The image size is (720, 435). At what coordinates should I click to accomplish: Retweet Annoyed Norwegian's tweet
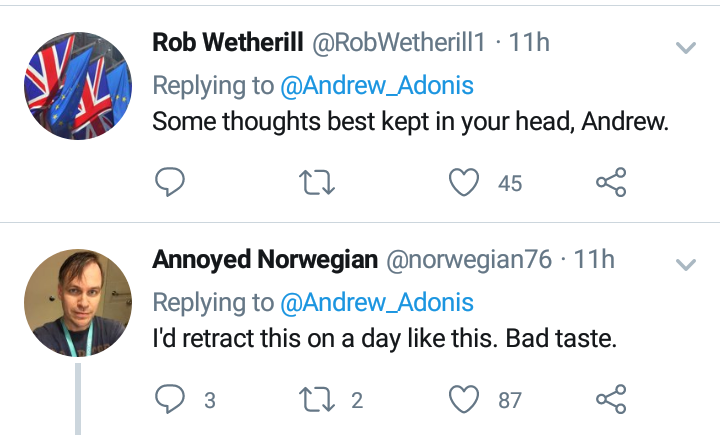point(317,399)
